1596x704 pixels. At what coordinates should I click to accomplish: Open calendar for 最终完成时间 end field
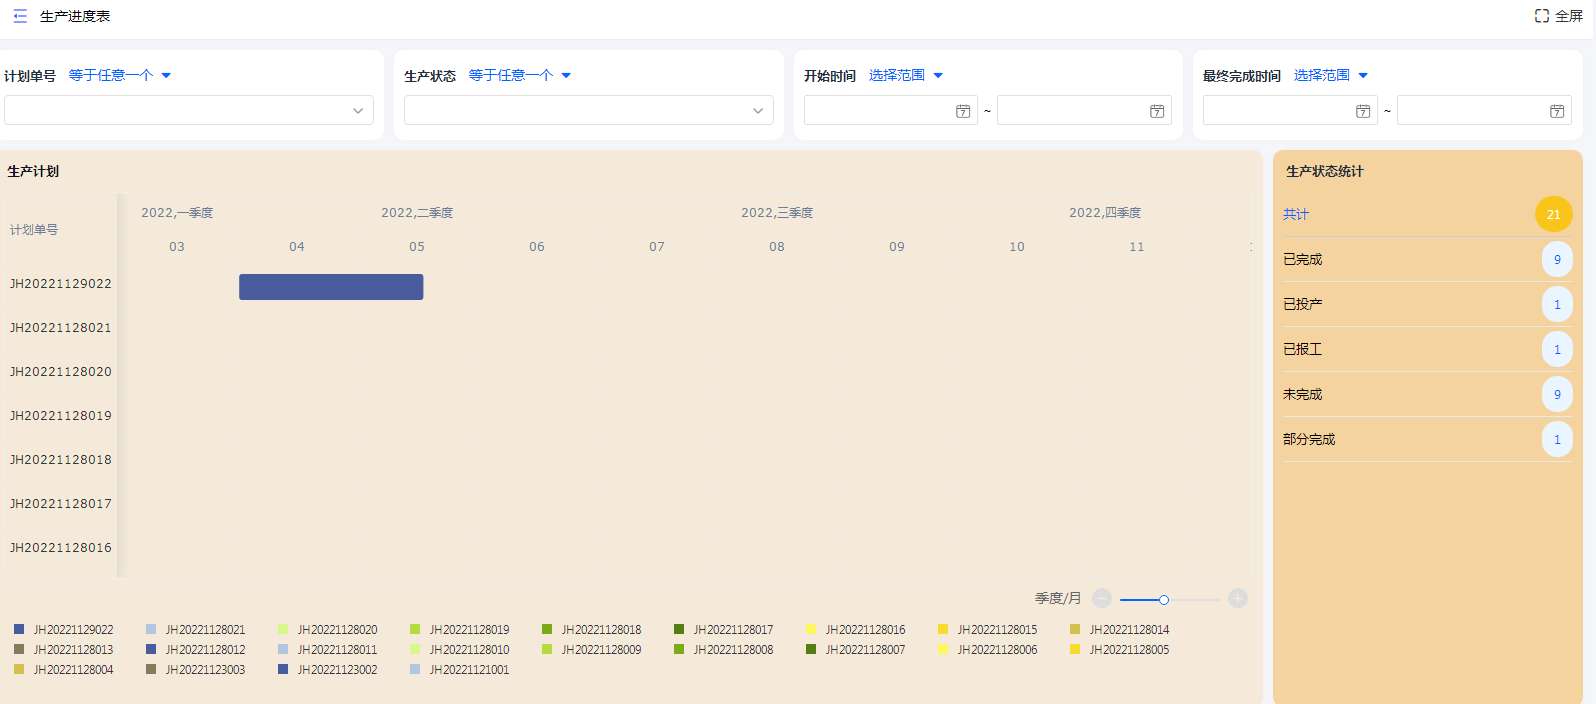[1557, 111]
